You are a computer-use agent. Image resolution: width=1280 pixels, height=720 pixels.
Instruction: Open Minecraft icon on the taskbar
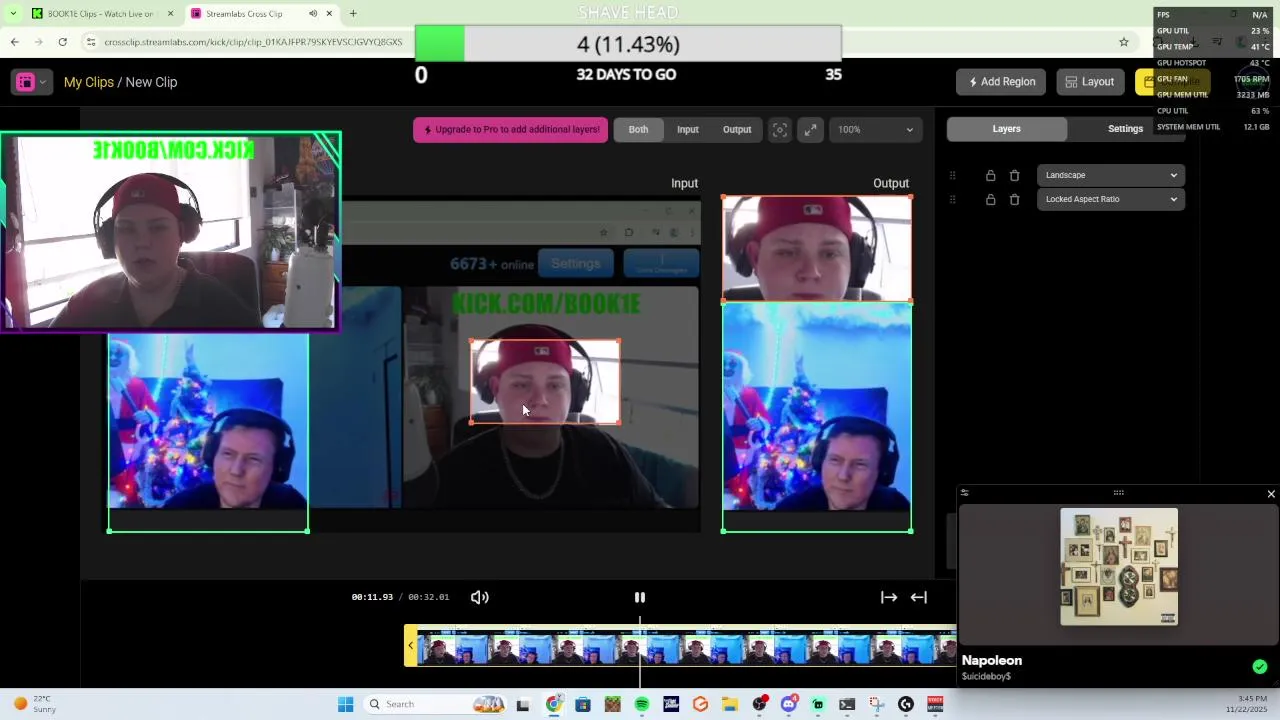[x=612, y=704]
